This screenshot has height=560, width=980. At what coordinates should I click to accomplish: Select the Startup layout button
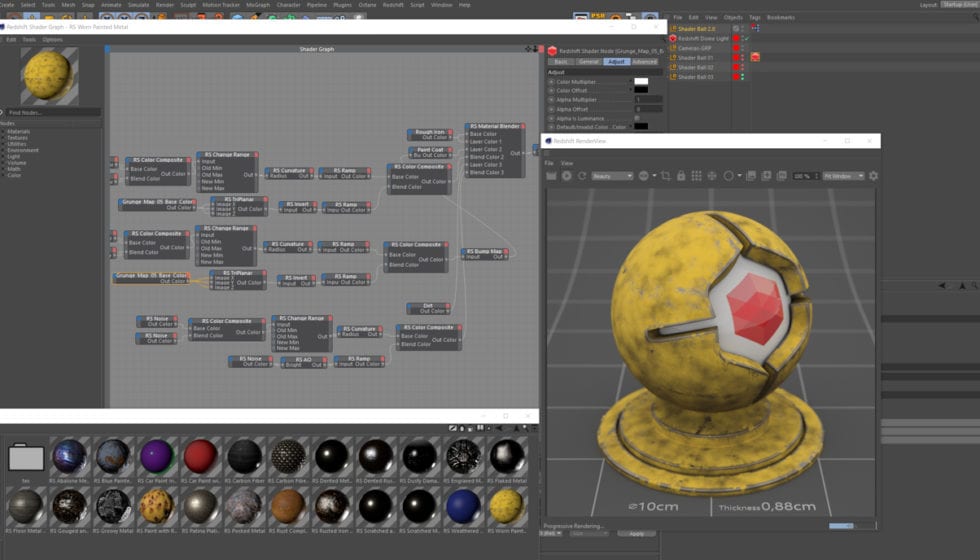[960, 5]
